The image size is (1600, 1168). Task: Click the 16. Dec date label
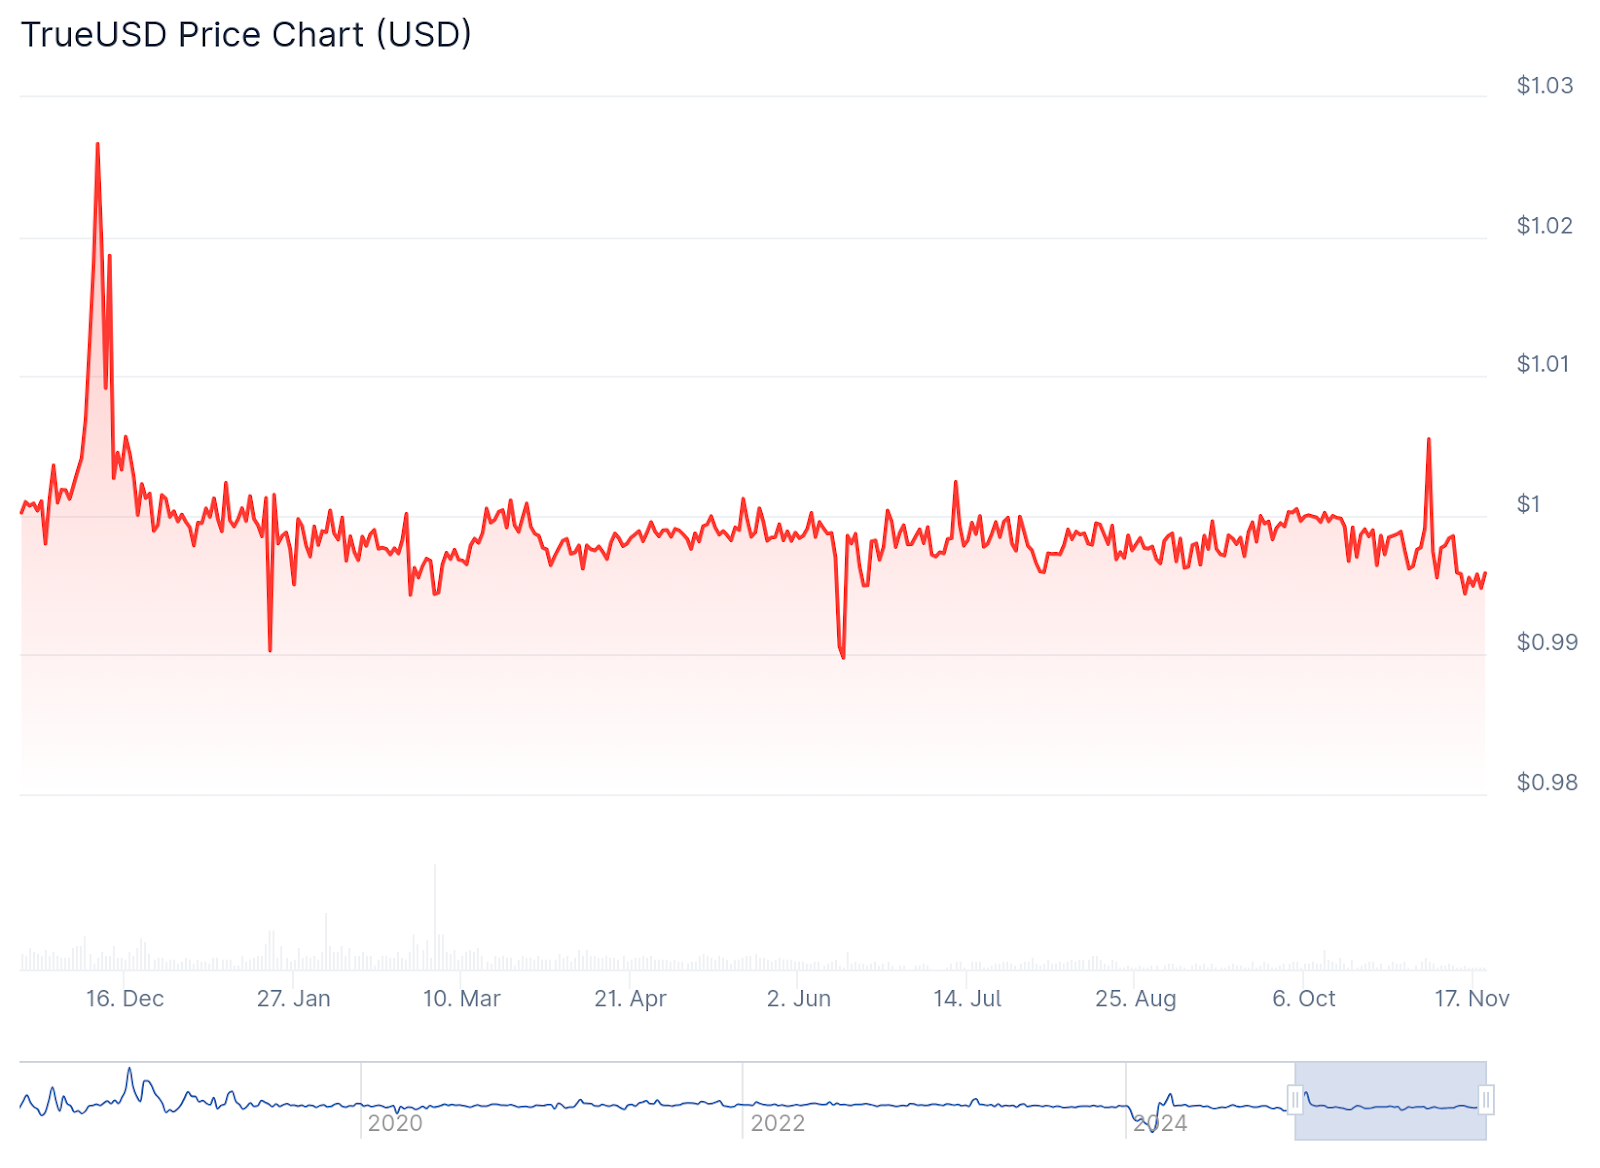125,998
